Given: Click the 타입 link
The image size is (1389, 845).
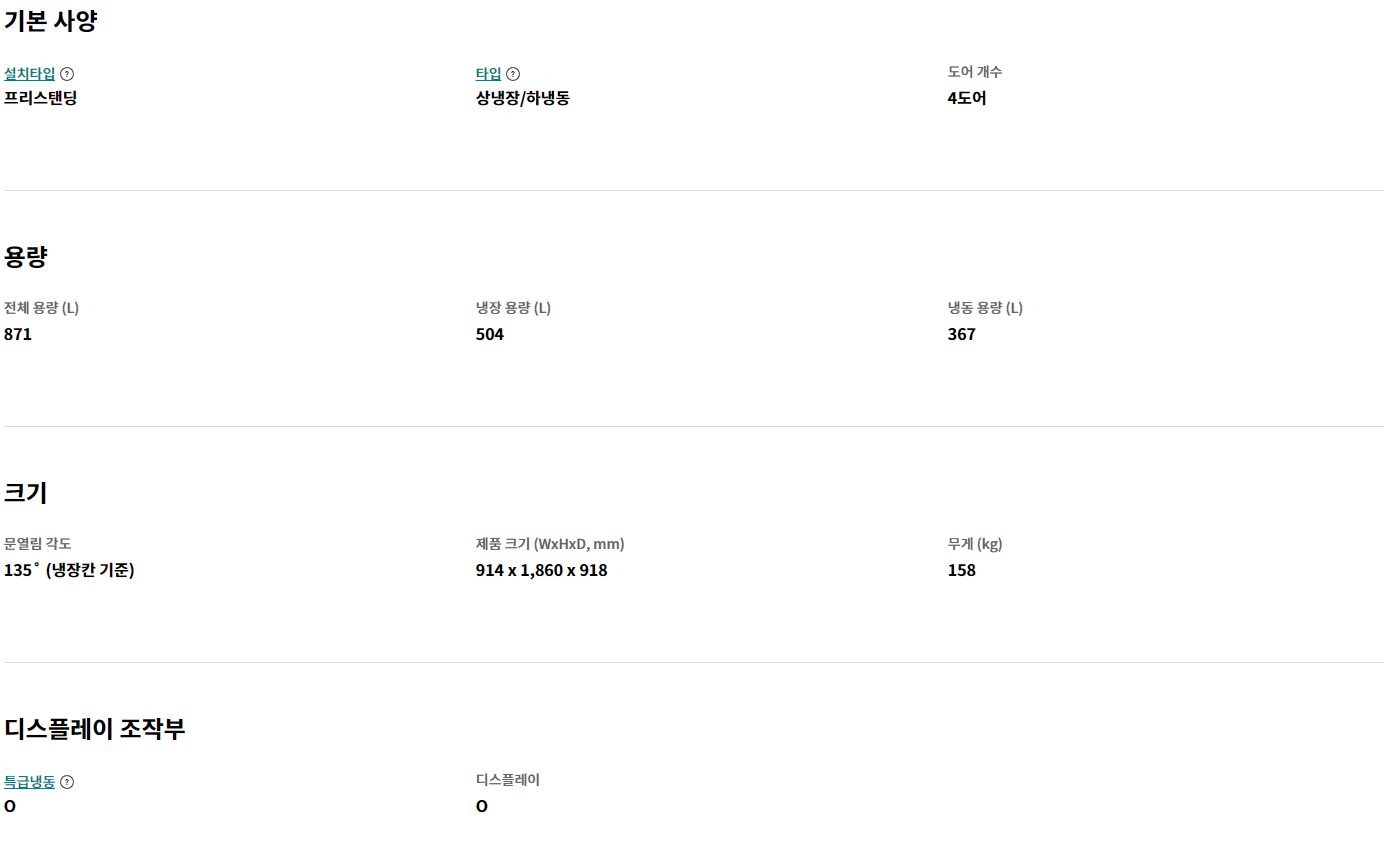Looking at the screenshot, I should [488, 74].
